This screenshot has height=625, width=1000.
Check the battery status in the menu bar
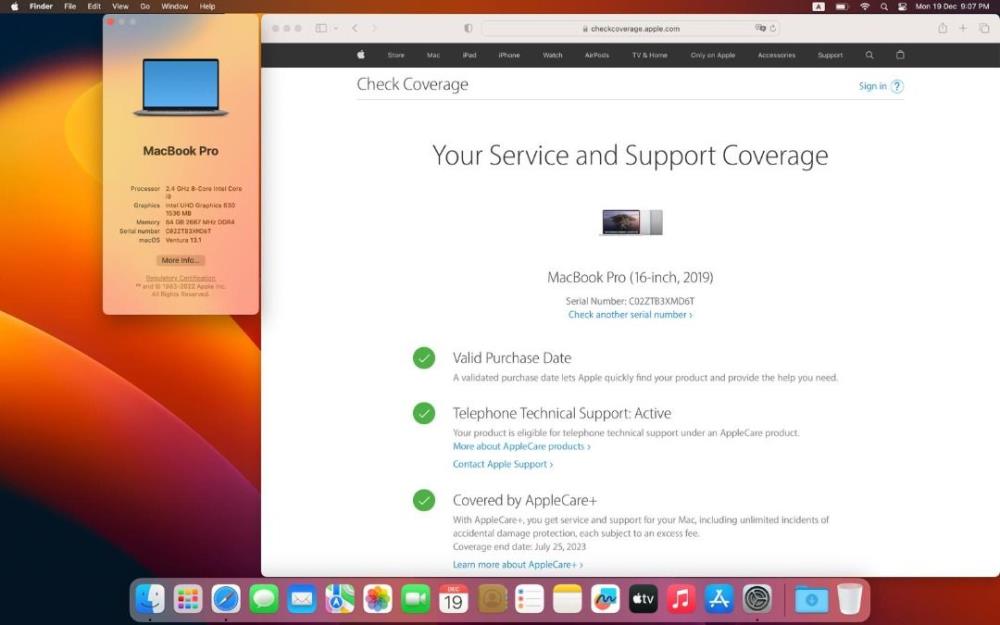pyautogui.click(x=842, y=6)
